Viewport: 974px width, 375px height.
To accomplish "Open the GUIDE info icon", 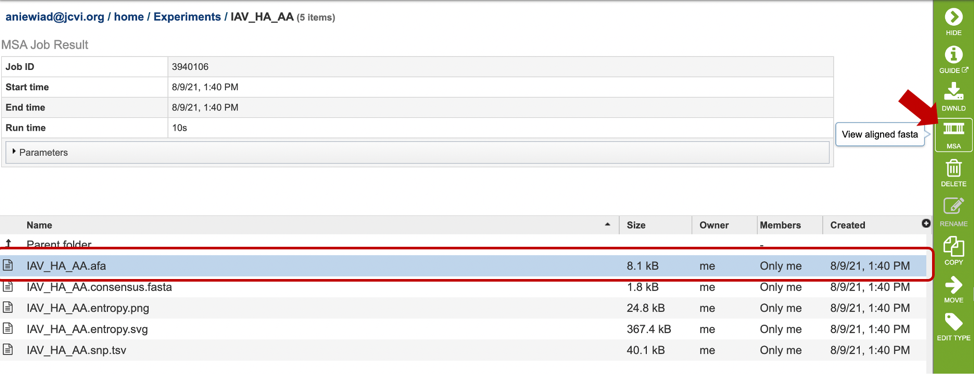I will (x=953, y=55).
